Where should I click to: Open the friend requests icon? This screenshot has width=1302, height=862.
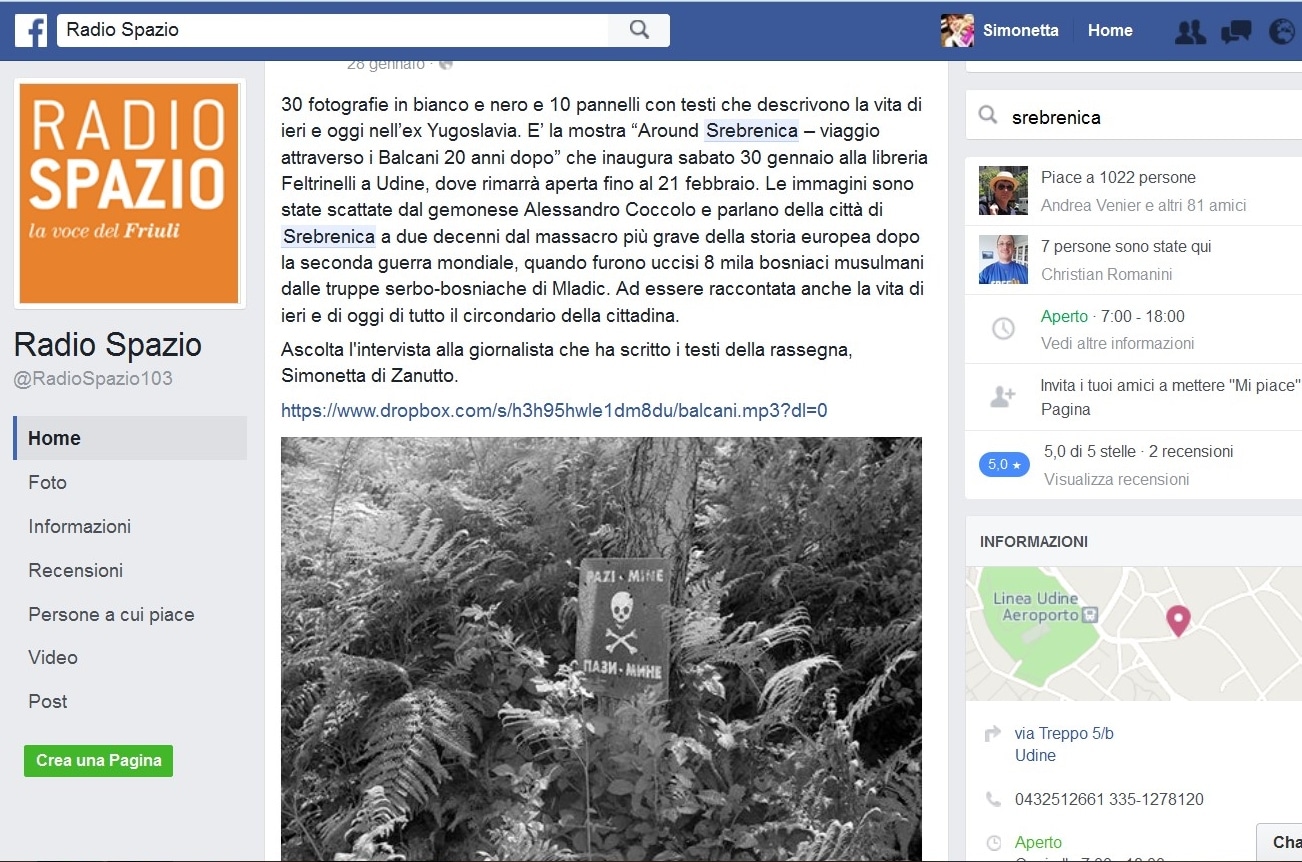1190,31
